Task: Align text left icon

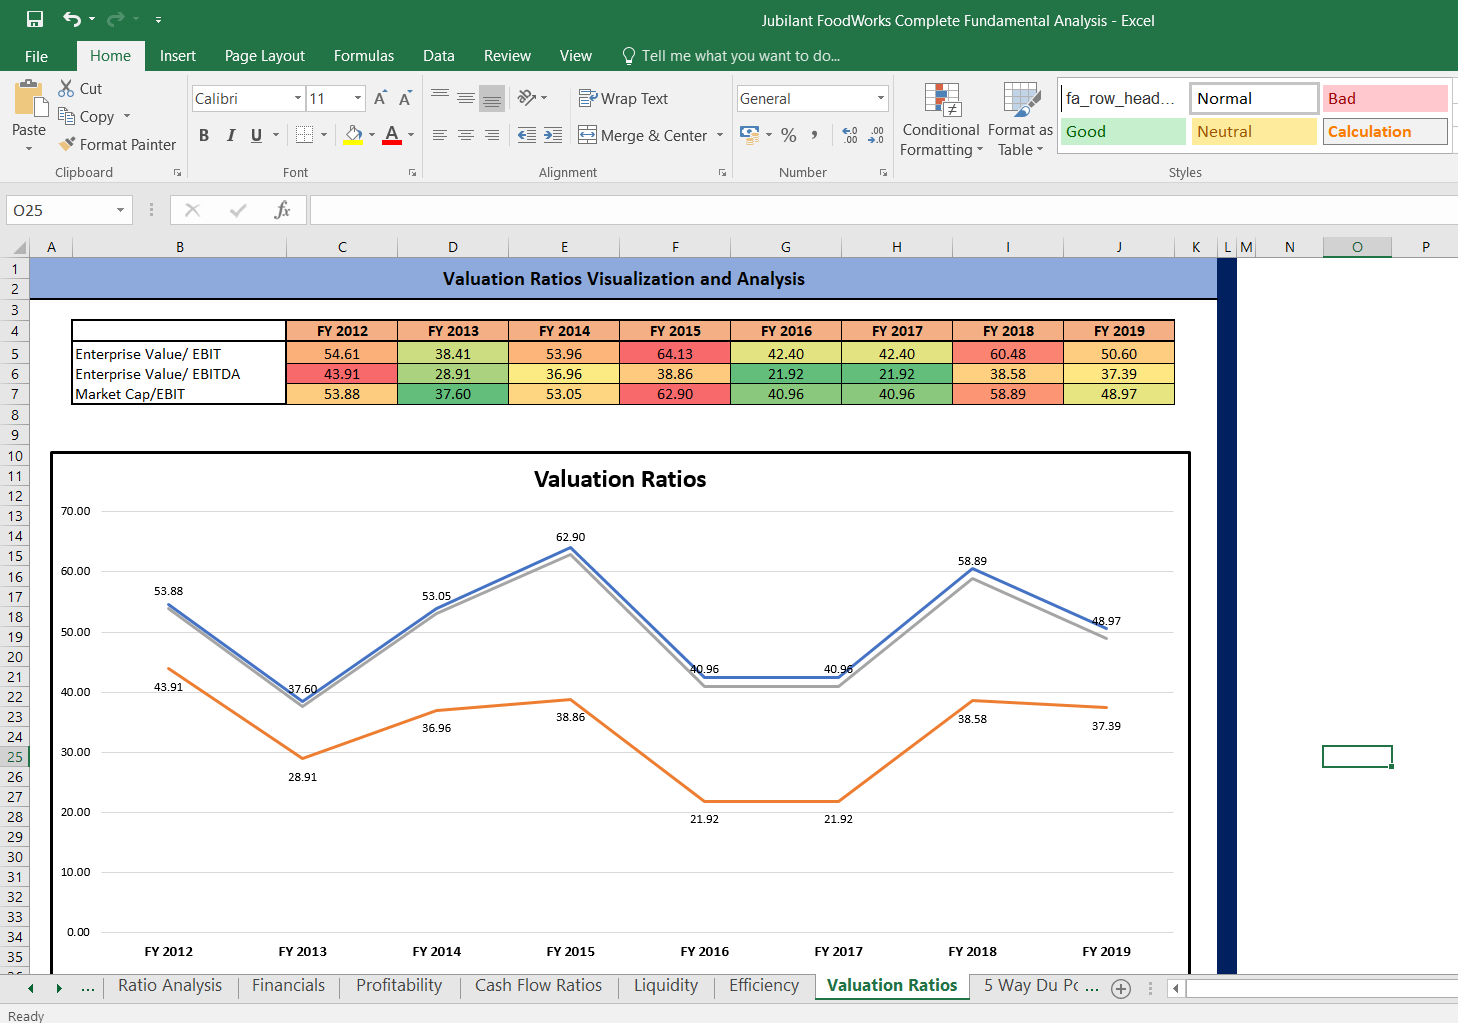Action: point(440,135)
